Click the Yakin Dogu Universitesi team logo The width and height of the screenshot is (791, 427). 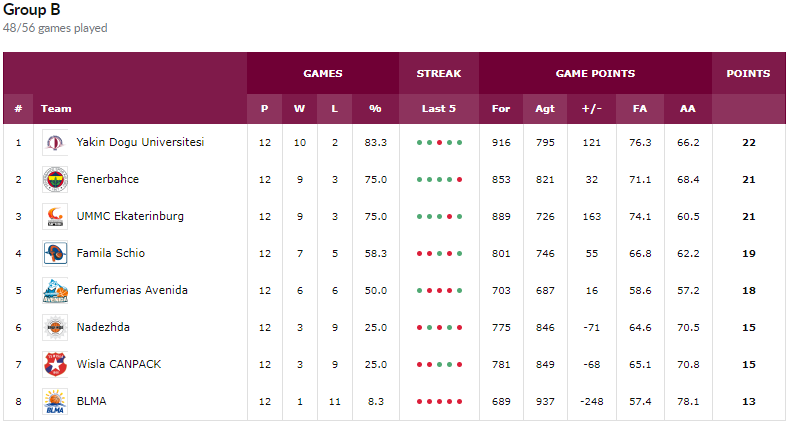55,143
